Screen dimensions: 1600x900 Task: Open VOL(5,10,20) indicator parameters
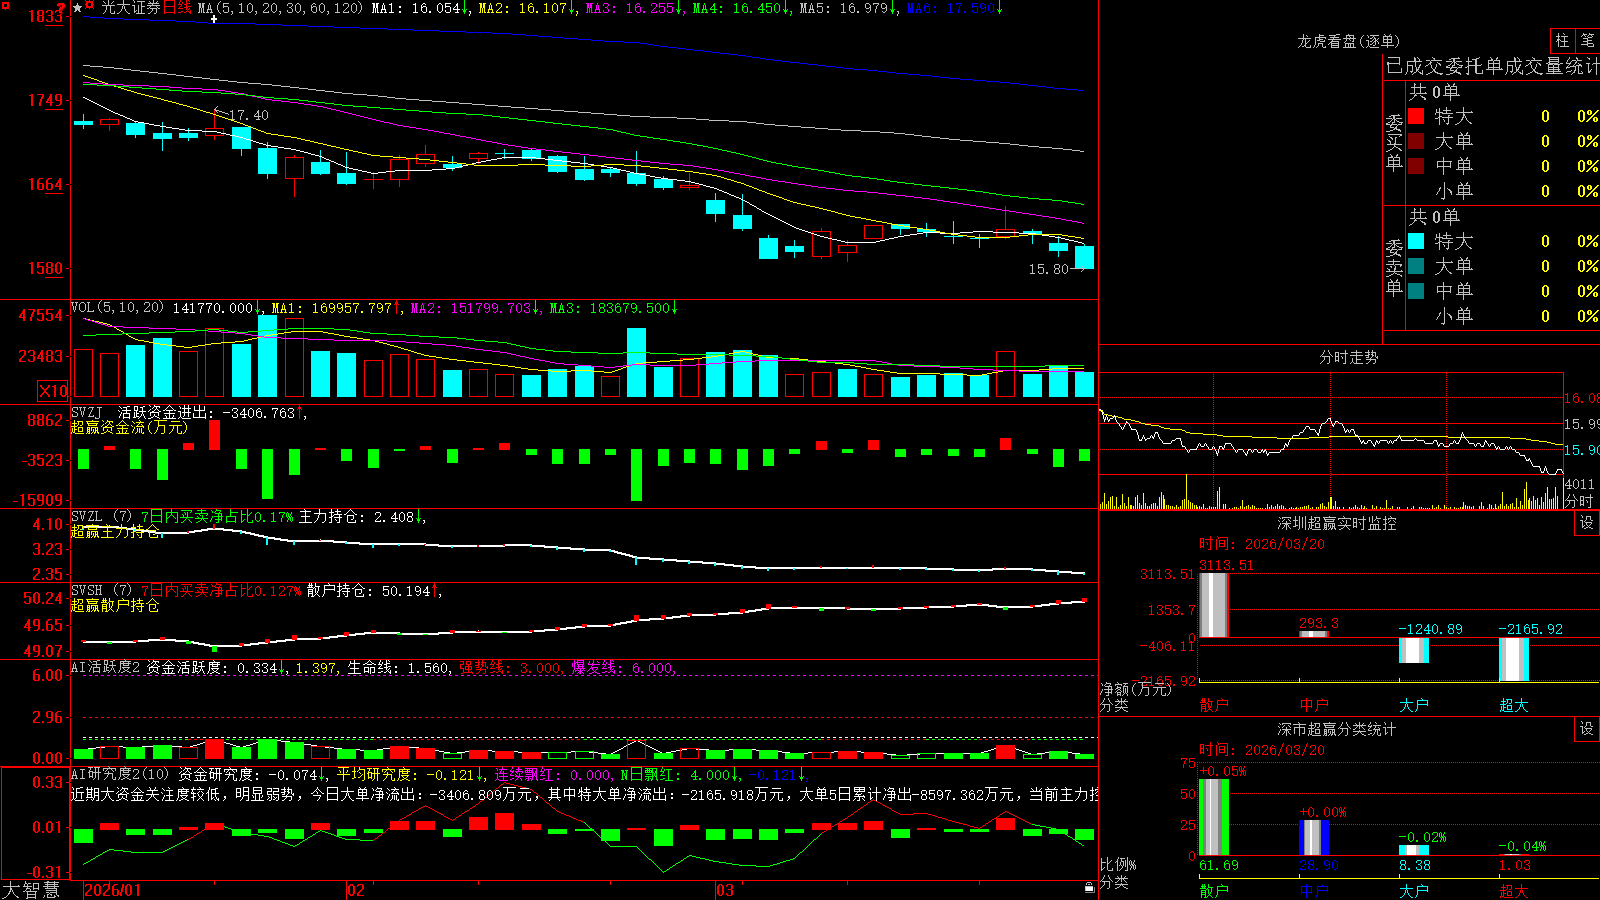point(117,307)
